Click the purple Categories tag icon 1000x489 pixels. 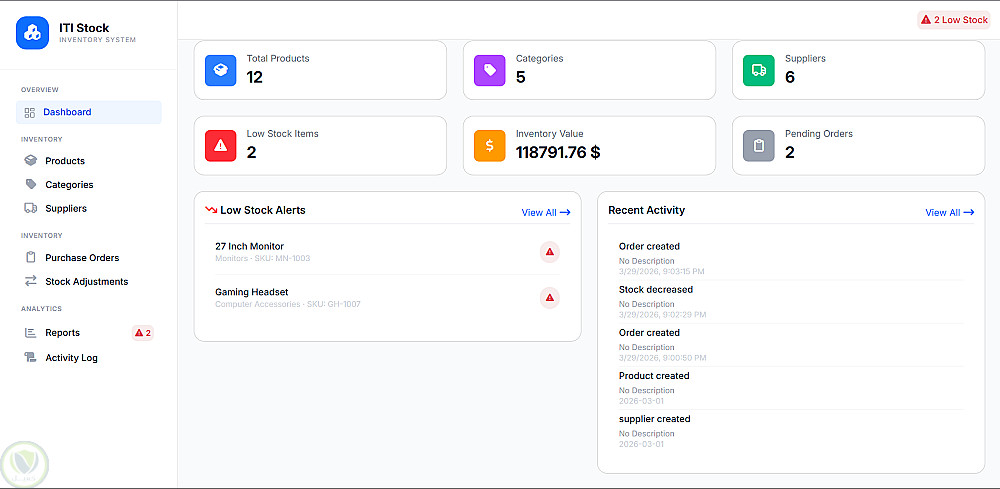490,70
